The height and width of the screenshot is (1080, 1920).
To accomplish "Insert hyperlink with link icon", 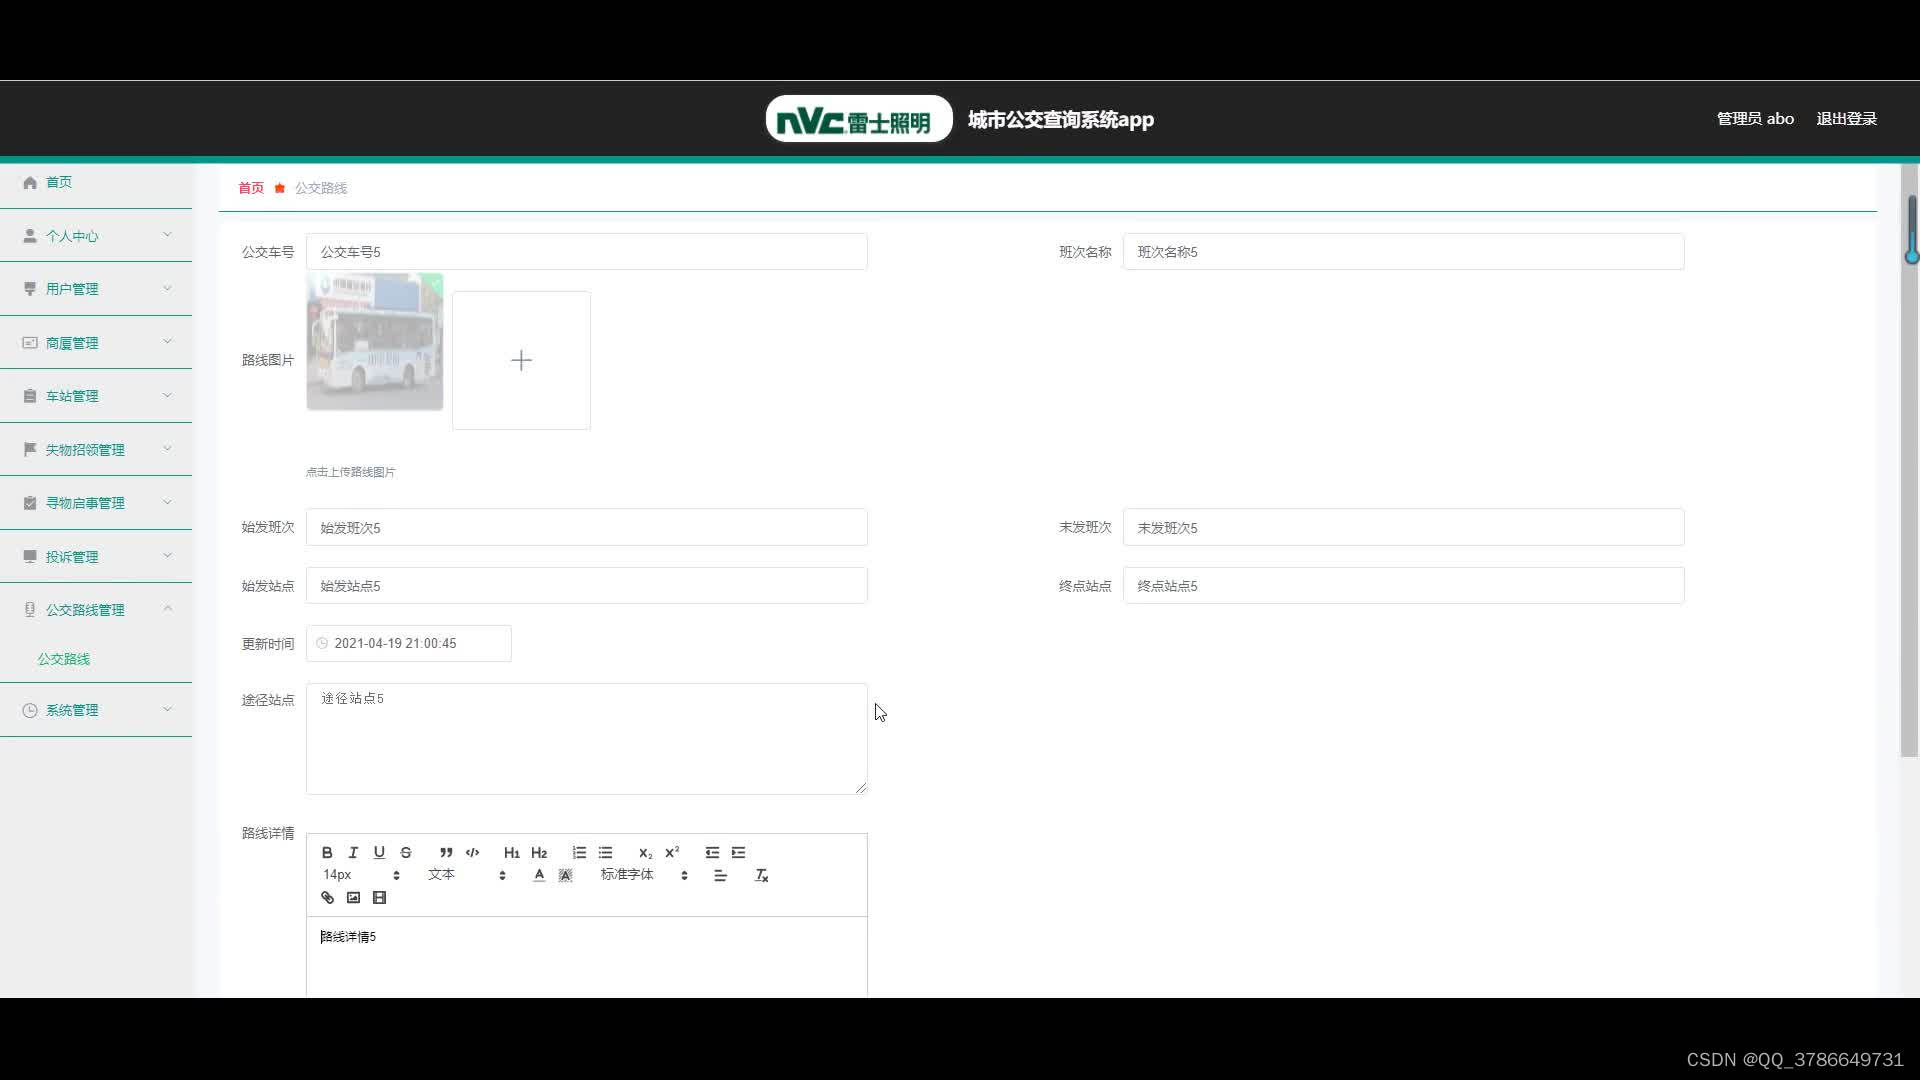I will tap(327, 897).
